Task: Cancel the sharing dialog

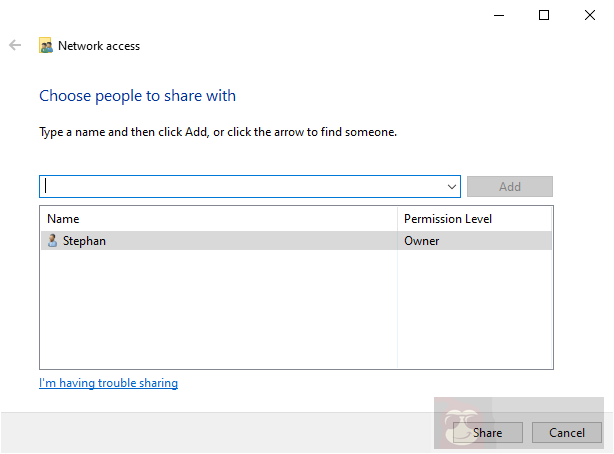Action: (x=567, y=433)
